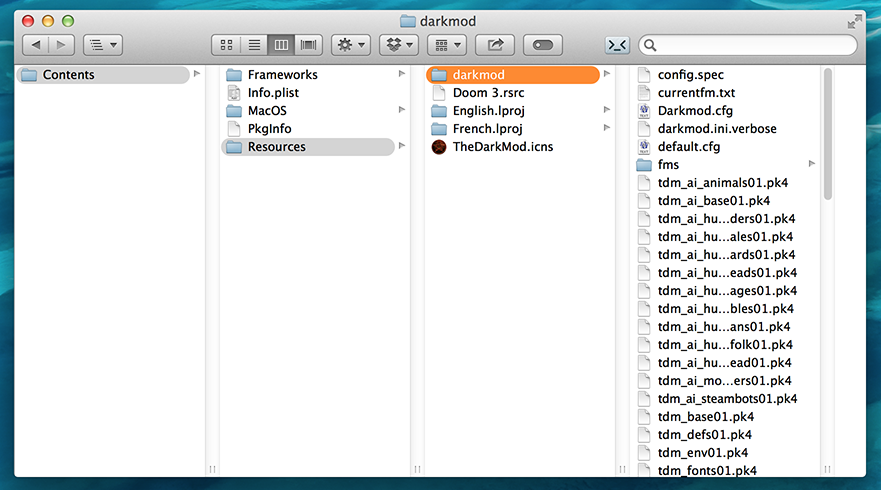Expand the arrow beside Frameworks
This screenshot has width=881, height=490.
[x=402, y=74]
